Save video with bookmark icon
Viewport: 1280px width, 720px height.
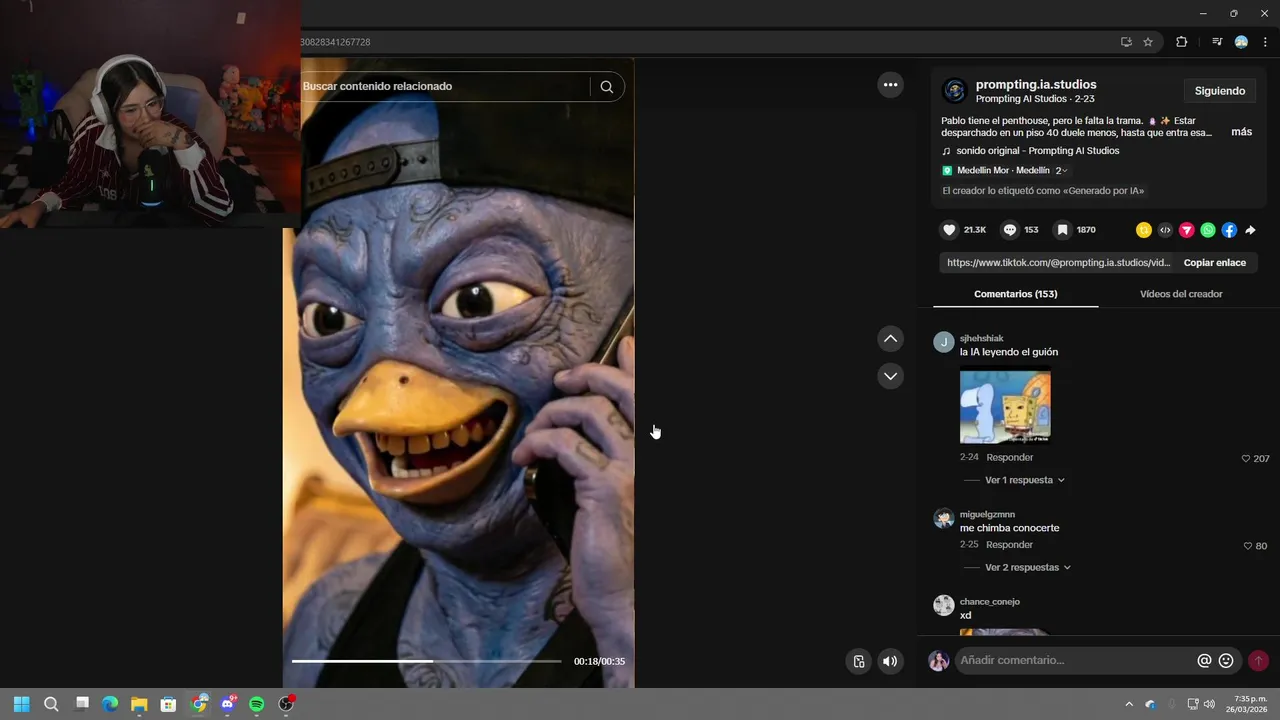pos(1063,230)
